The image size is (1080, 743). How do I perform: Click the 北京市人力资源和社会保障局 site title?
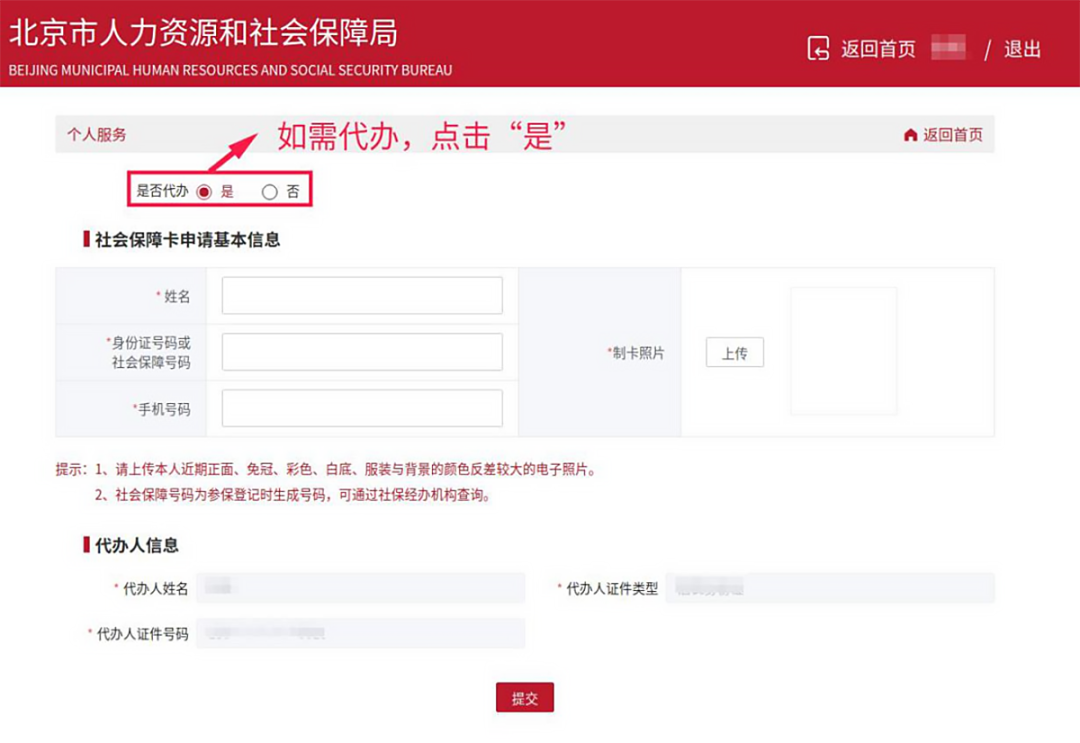click(x=203, y=32)
